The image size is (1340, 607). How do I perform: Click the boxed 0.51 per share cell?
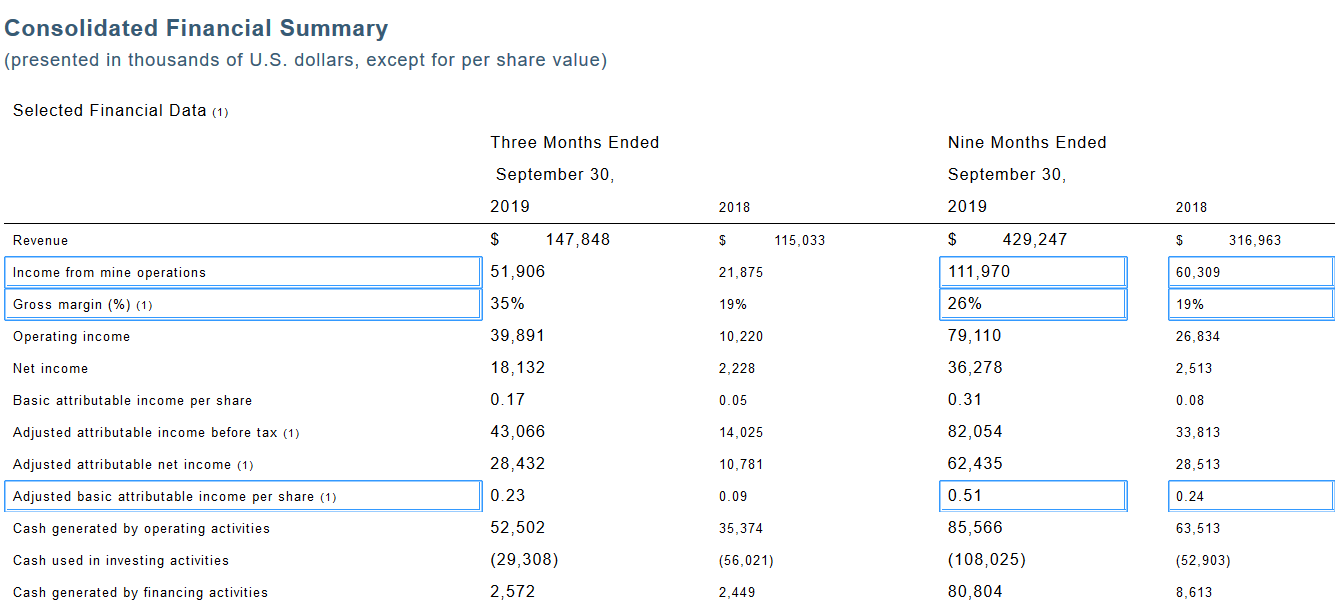1033,496
